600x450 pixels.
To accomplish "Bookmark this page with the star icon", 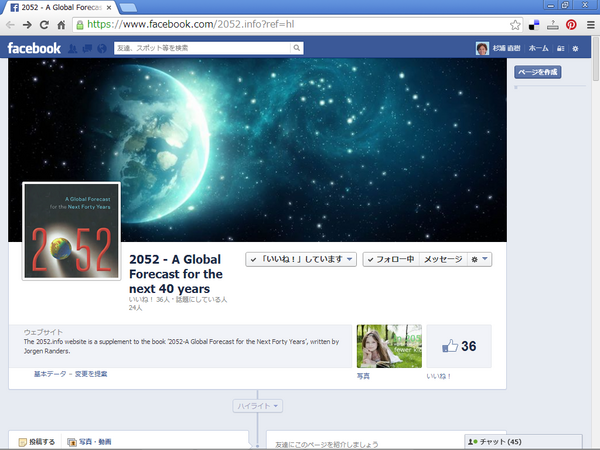I will point(515,25).
